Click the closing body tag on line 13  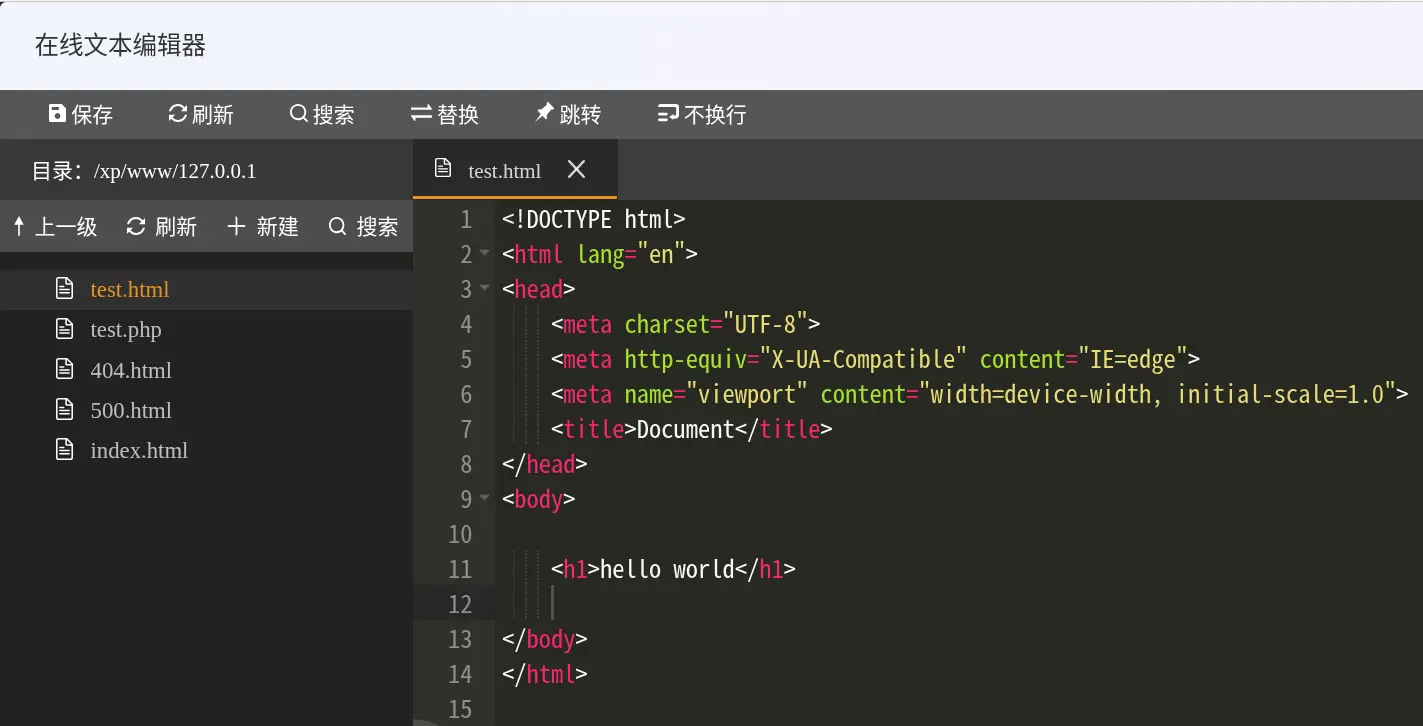click(x=545, y=639)
